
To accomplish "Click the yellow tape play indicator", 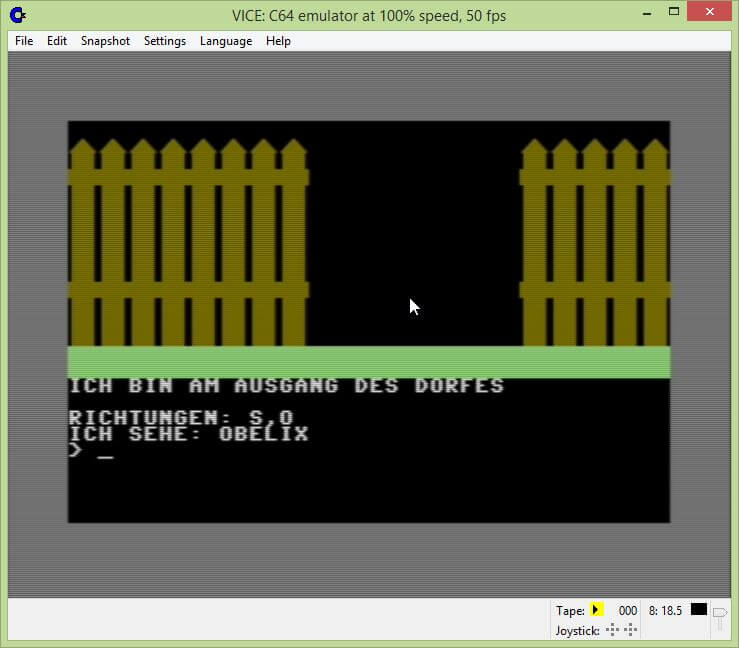I will pyautogui.click(x=596, y=609).
